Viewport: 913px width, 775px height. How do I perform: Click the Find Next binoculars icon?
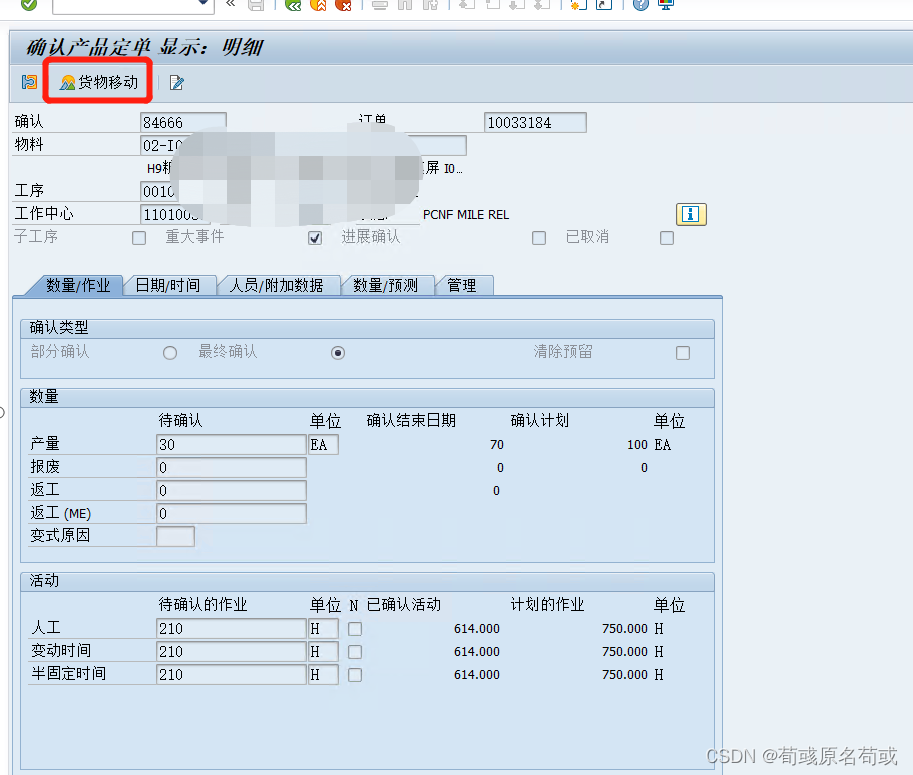coord(430,5)
